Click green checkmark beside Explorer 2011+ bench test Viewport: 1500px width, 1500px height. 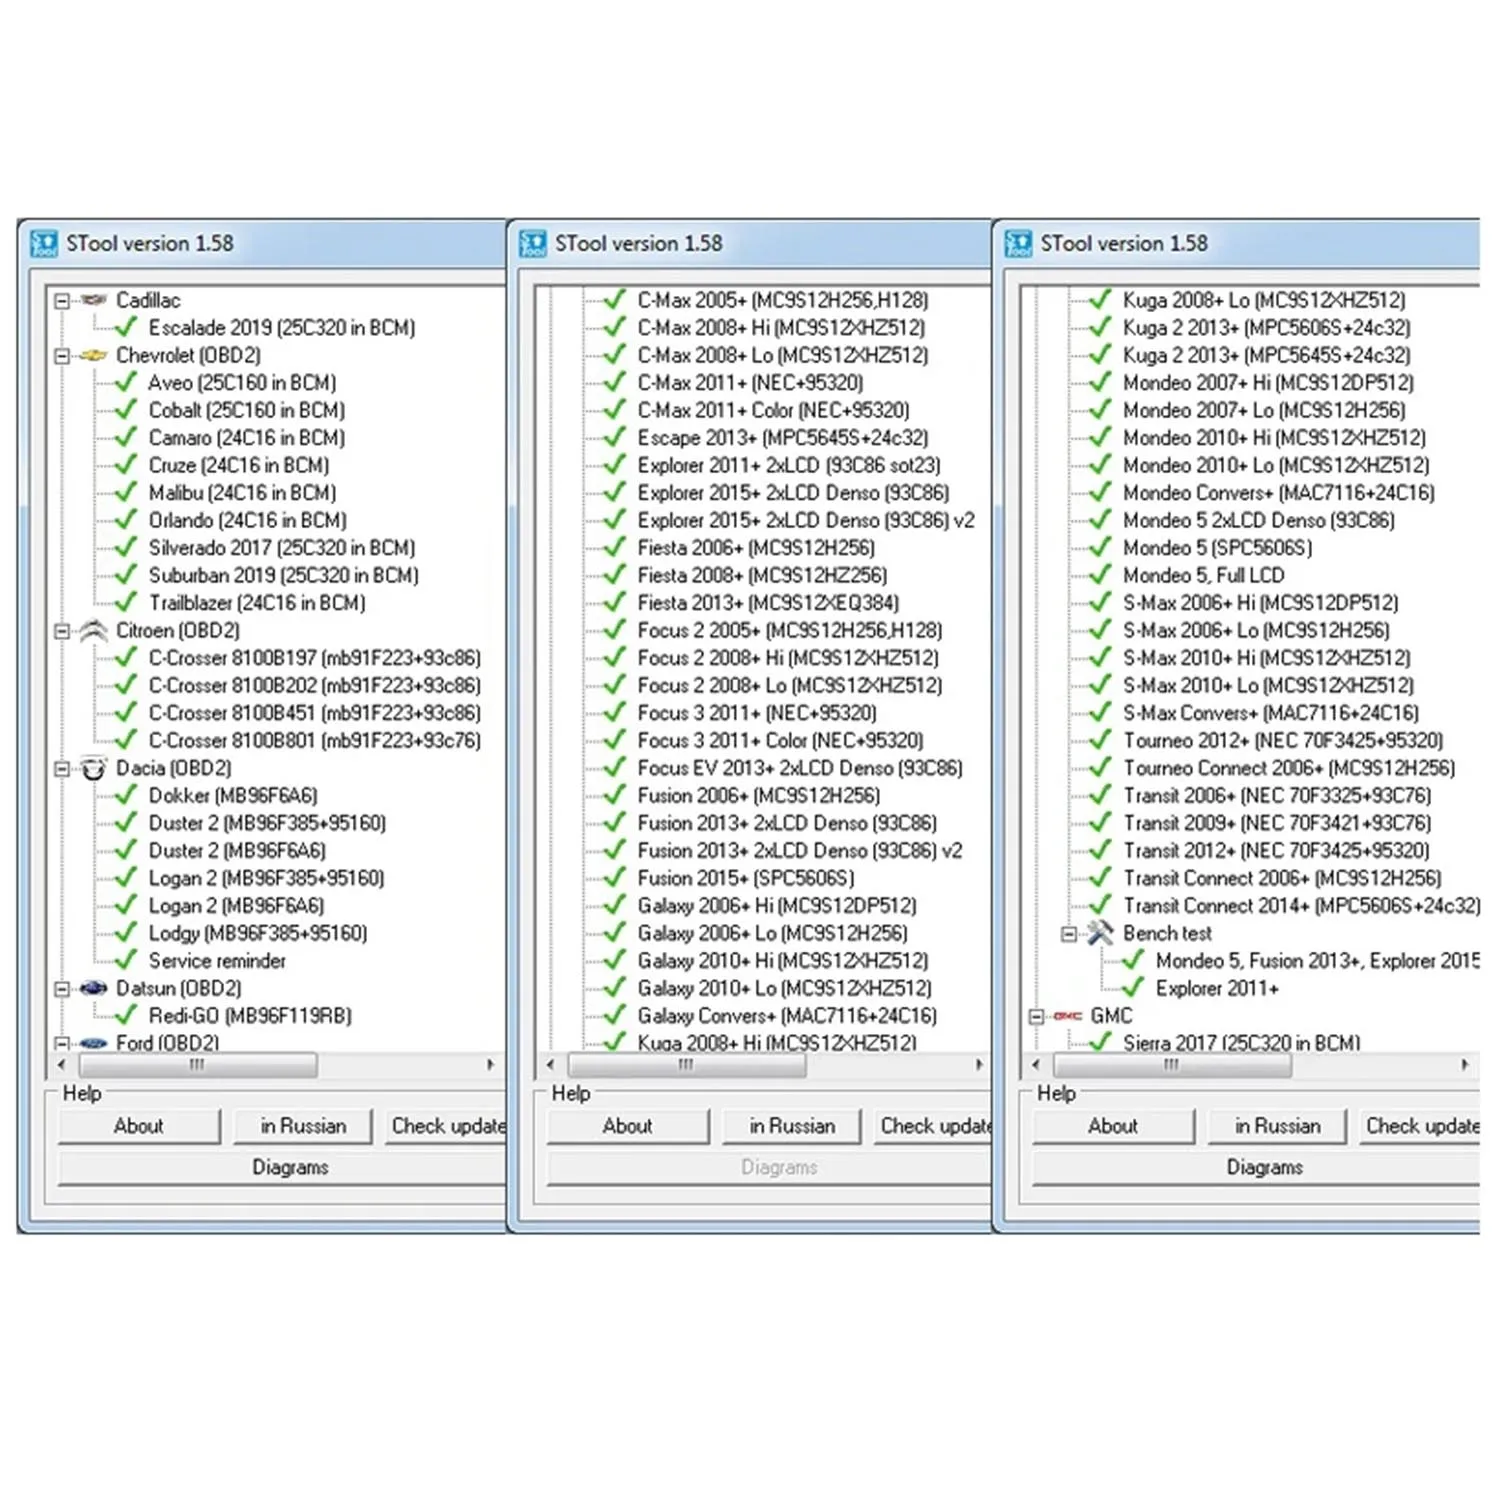click(x=1133, y=988)
